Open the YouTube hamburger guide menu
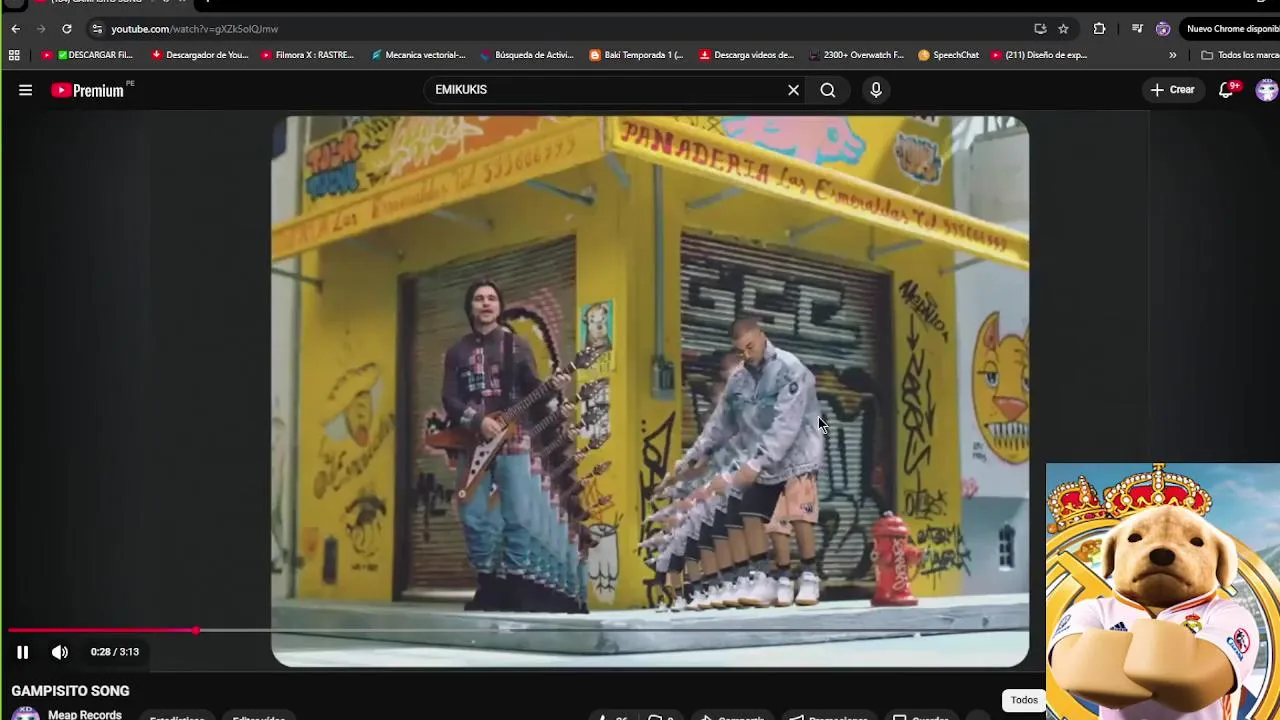This screenshot has width=1280, height=720. [x=25, y=90]
